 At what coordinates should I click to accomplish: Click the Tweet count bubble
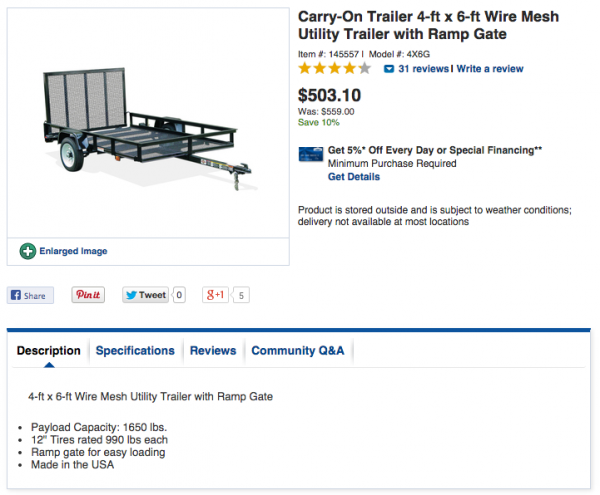click(x=180, y=295)
